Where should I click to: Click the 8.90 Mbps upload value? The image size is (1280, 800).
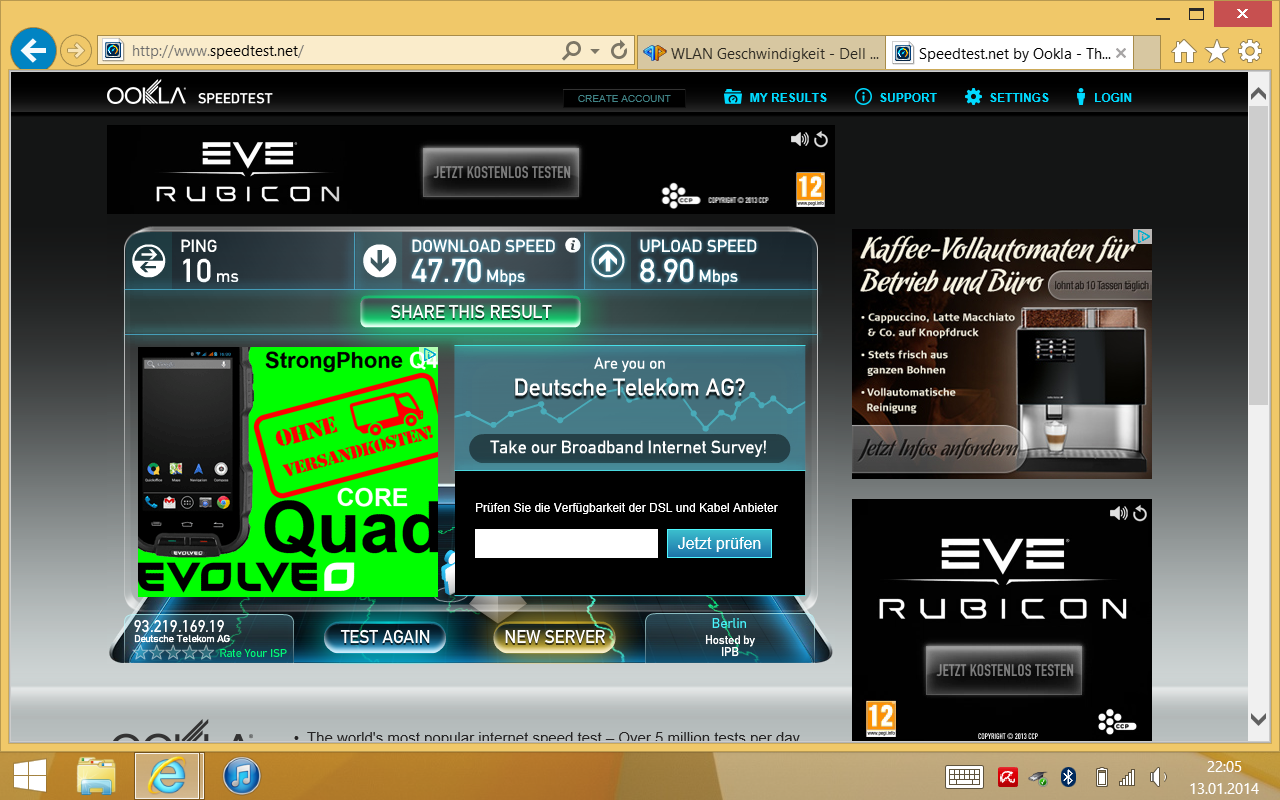tap(688, 272)
